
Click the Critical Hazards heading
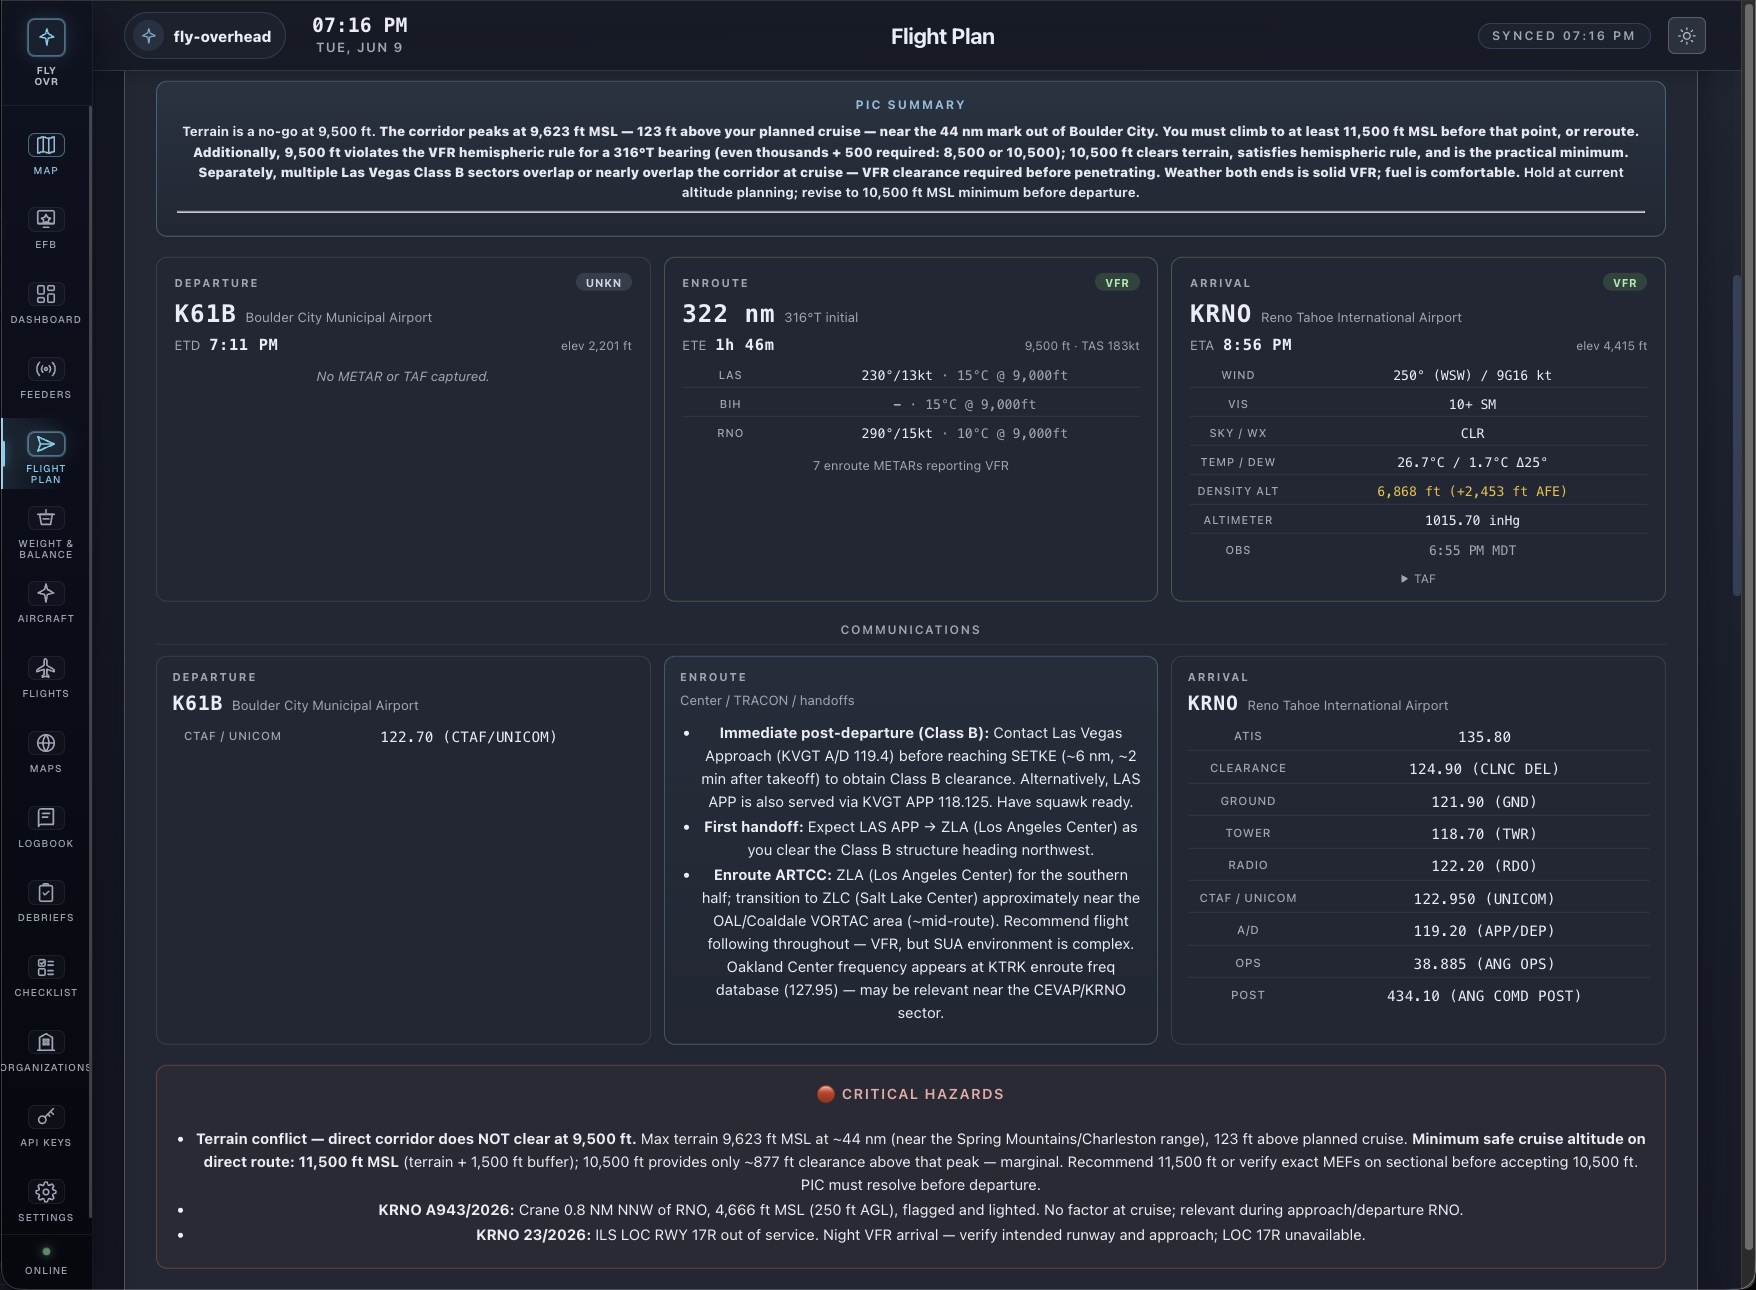[910, 1094]
